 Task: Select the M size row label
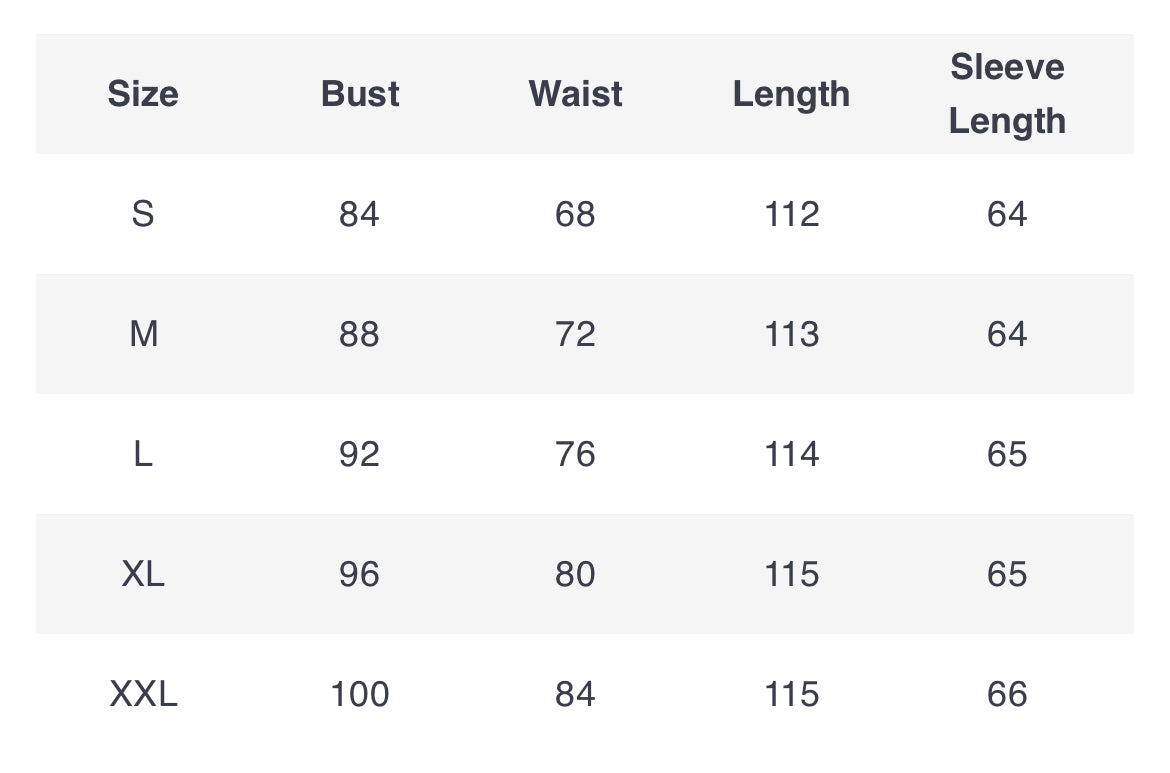click(143, 334)
